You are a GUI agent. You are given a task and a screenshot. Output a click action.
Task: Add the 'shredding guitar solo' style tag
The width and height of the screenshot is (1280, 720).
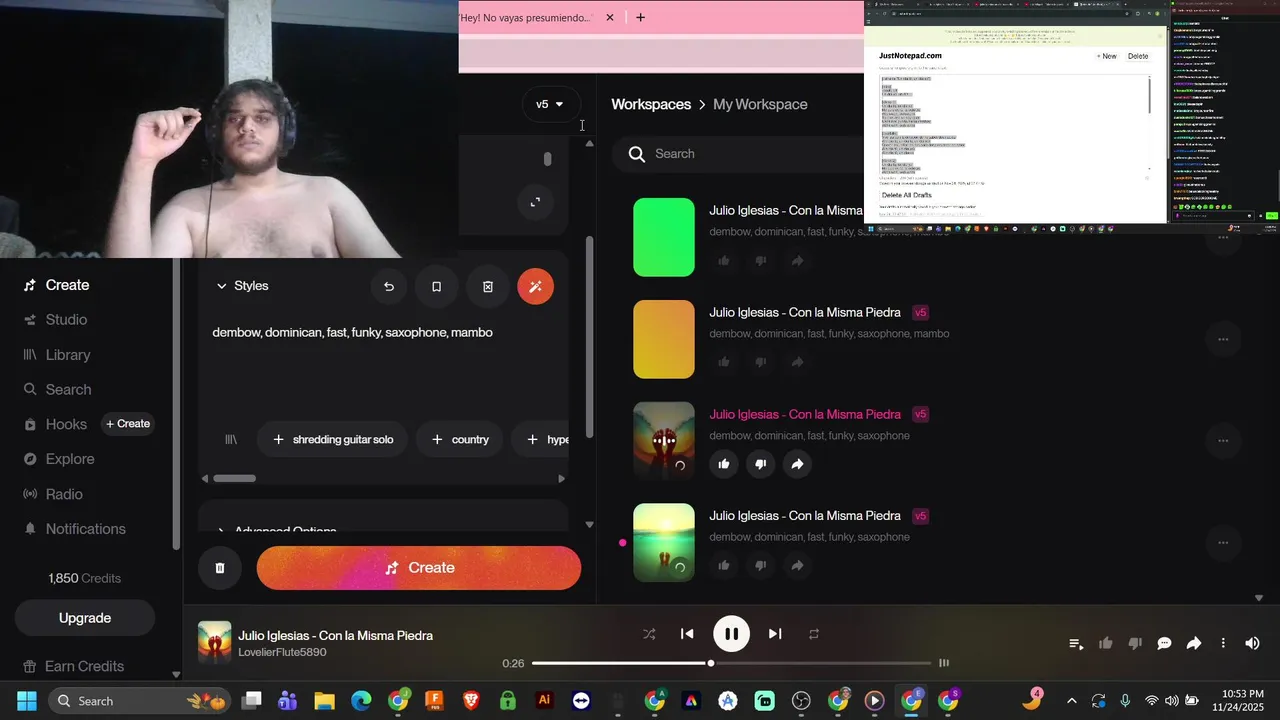(333, 439)
